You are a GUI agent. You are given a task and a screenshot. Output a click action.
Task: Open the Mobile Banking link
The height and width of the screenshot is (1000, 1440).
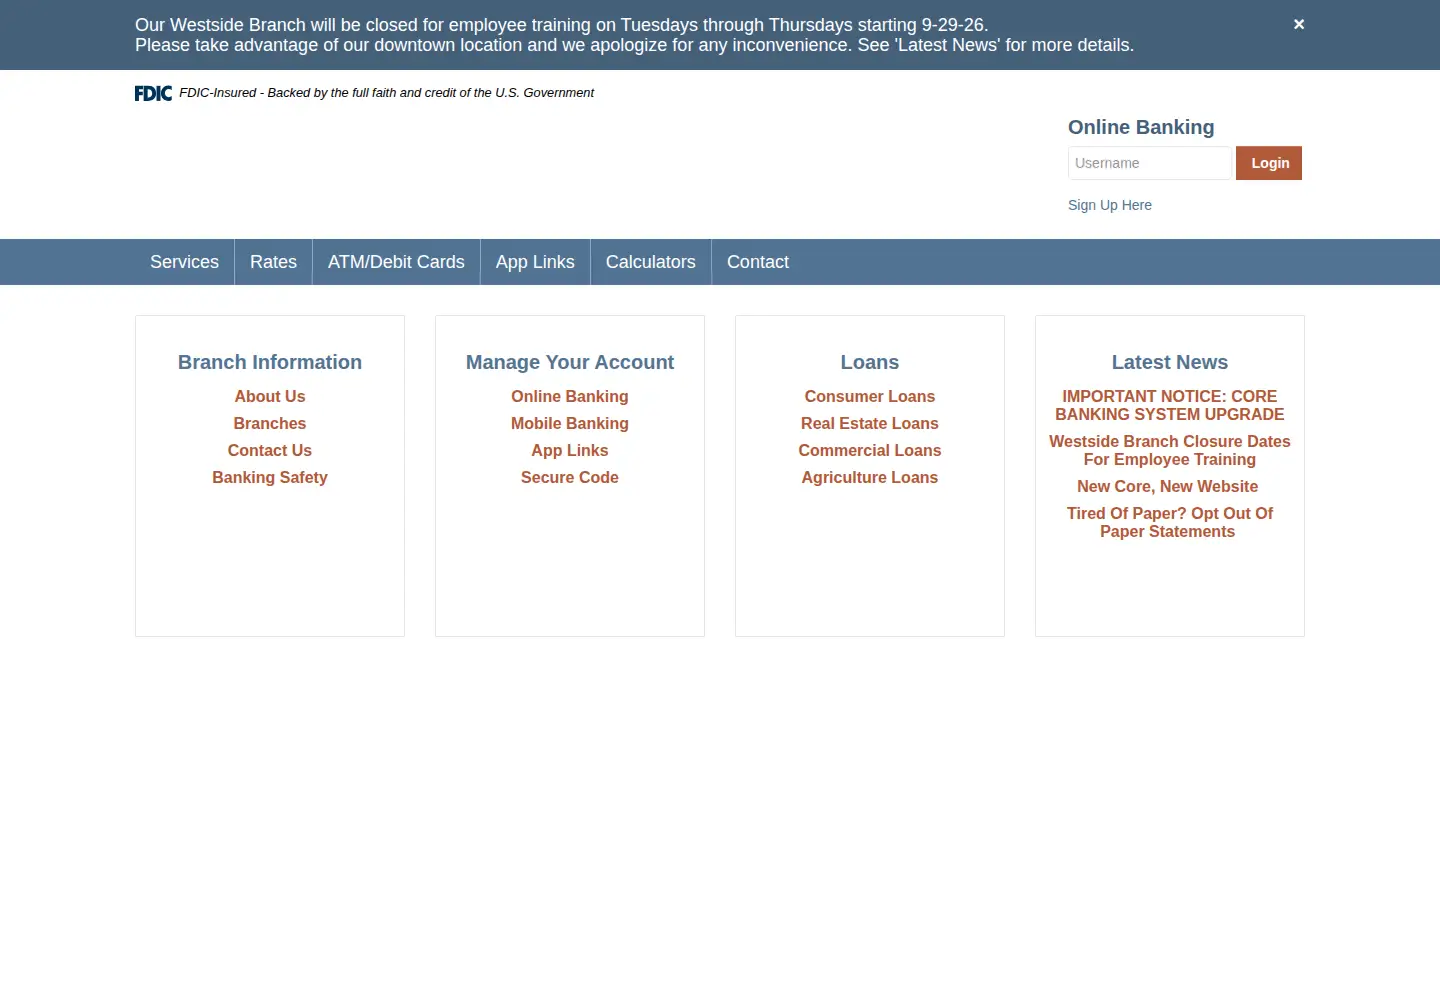(570, 423)
